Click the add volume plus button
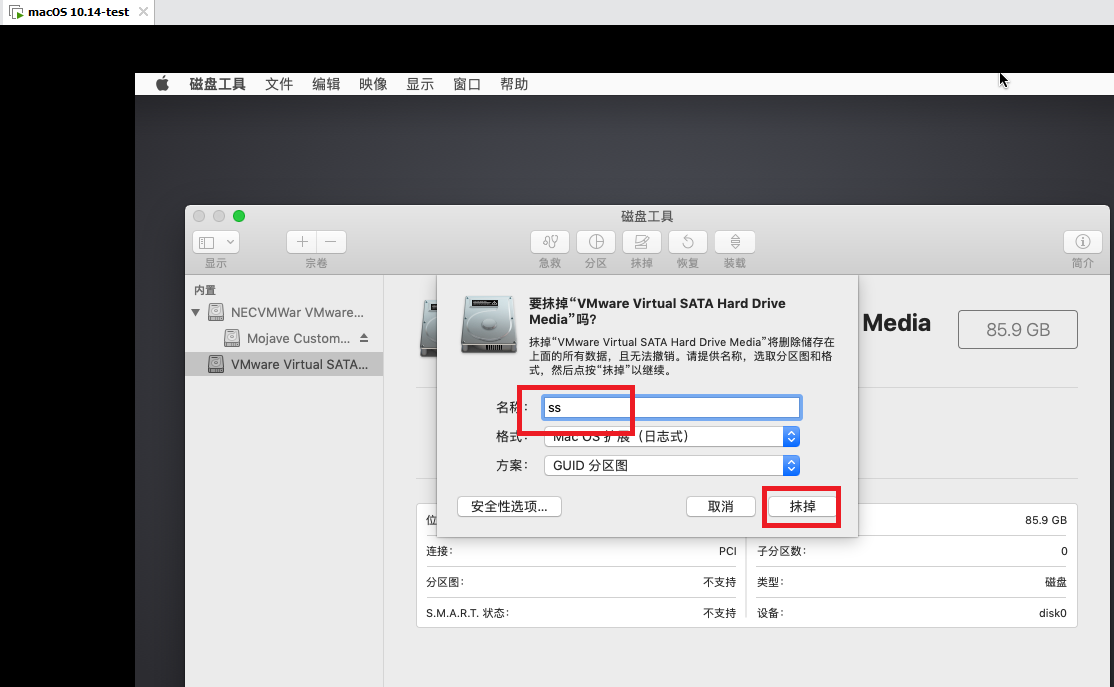 point(302,242)
